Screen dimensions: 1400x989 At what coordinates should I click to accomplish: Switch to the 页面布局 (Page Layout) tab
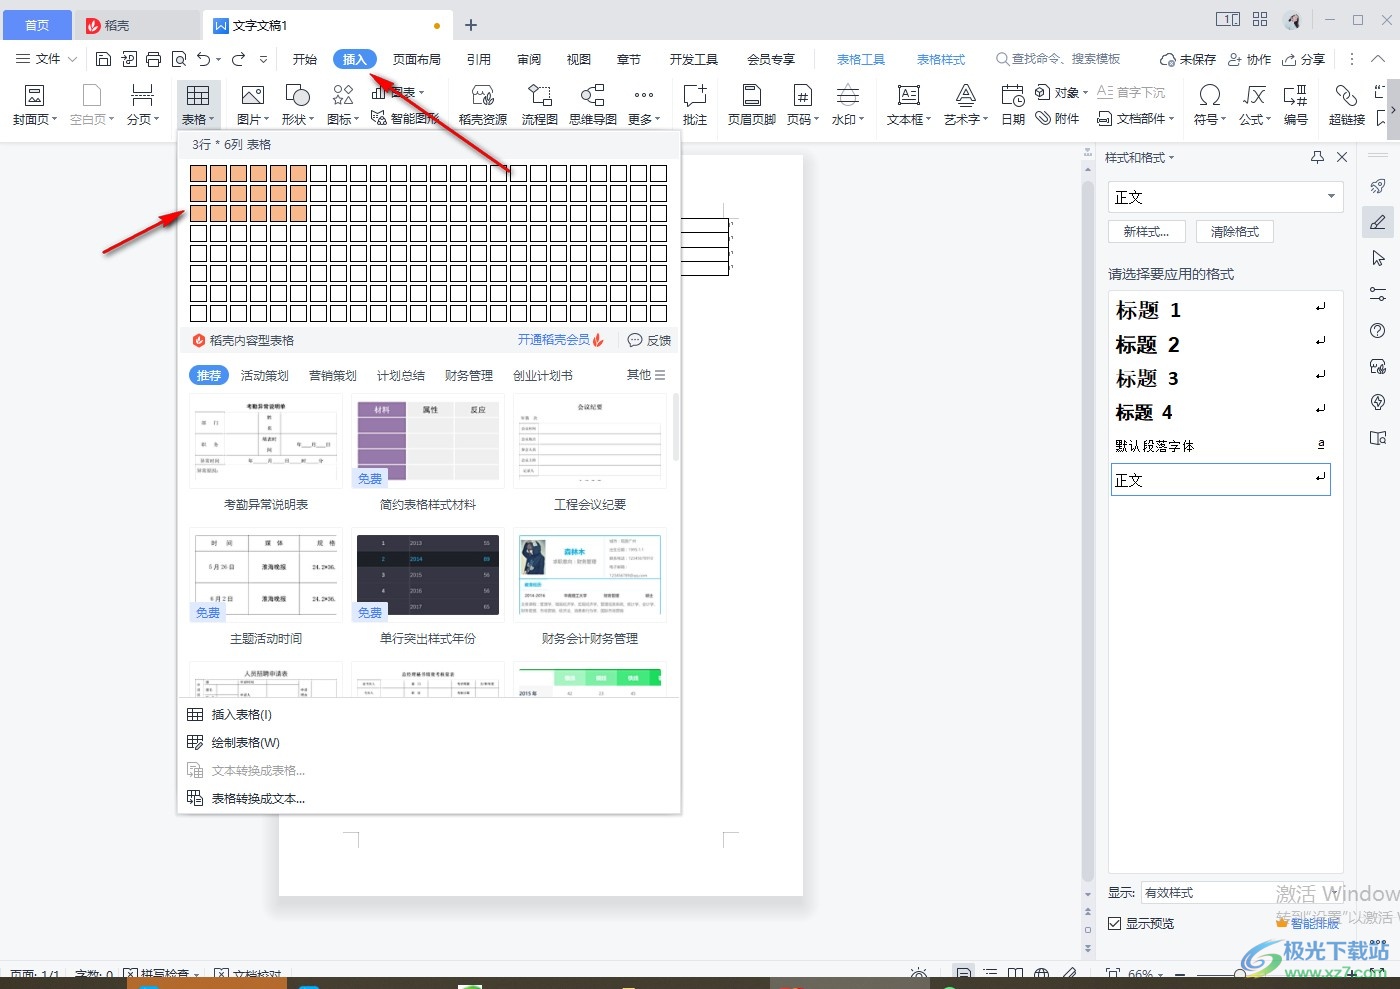(417, 59)
